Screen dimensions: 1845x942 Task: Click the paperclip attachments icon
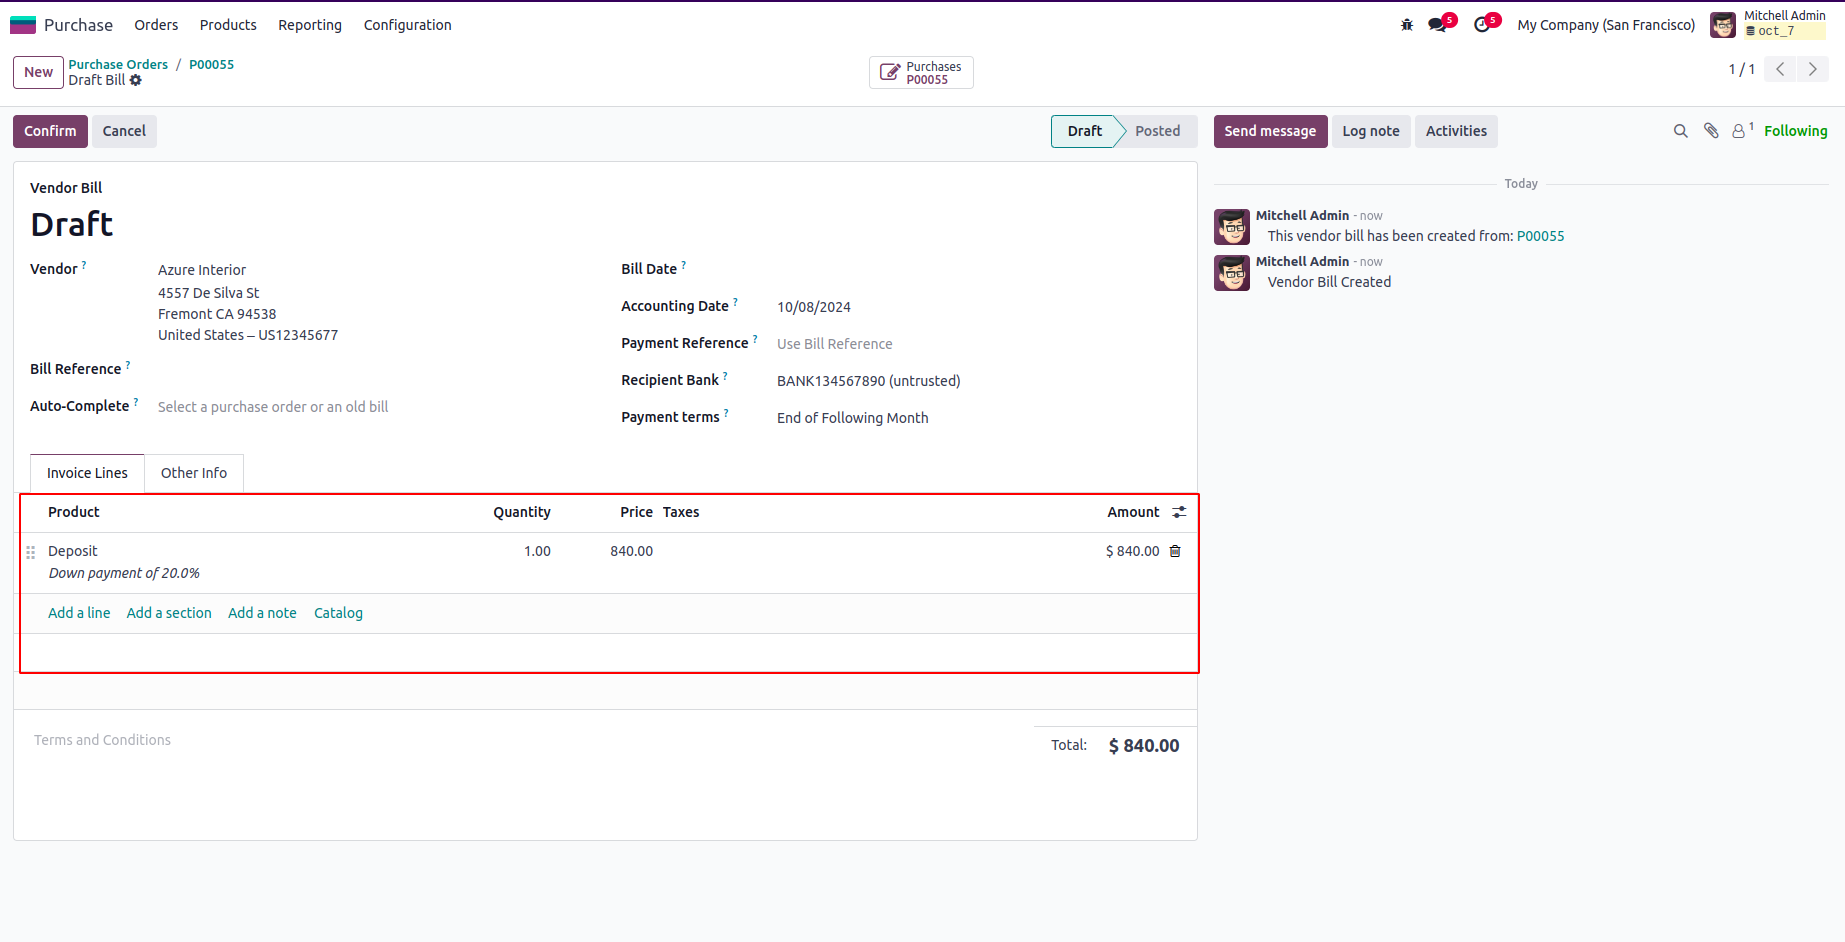pos(1711,131)
